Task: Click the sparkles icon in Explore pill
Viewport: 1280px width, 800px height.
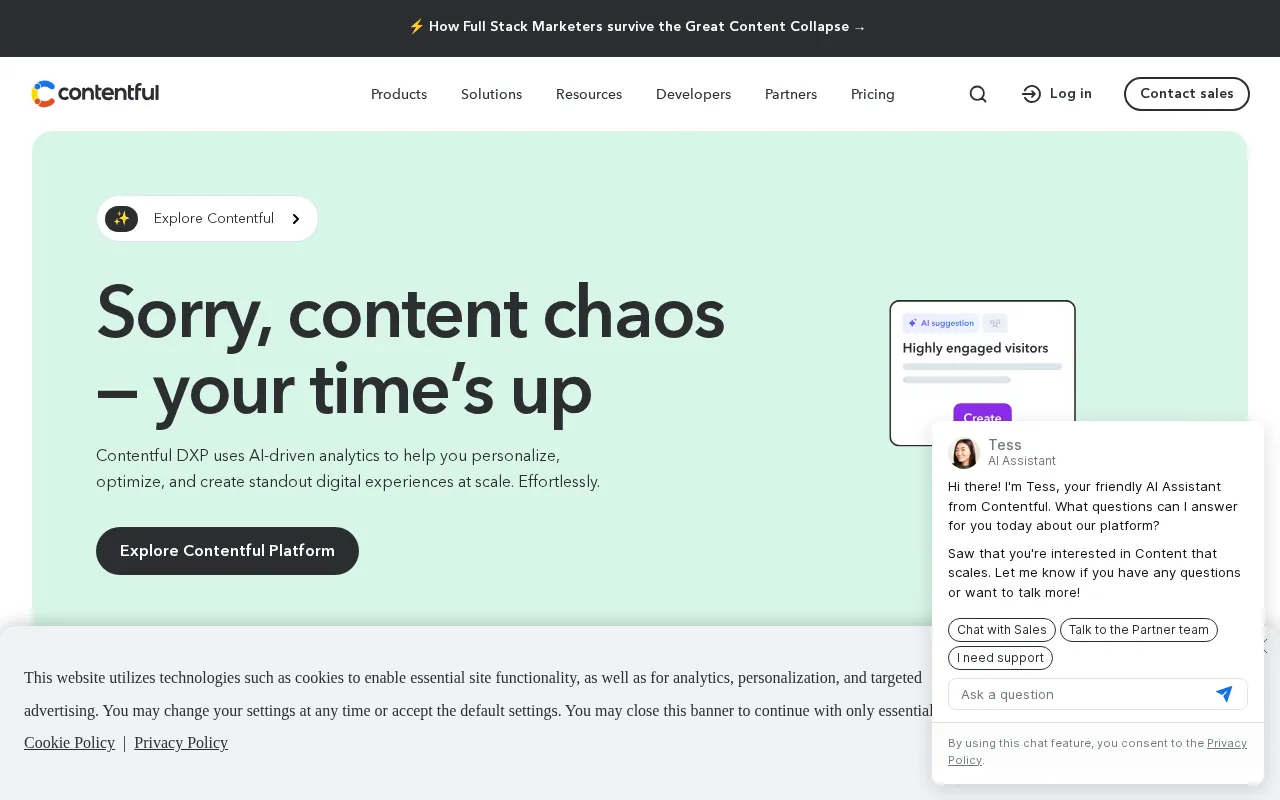Action: 121,218
